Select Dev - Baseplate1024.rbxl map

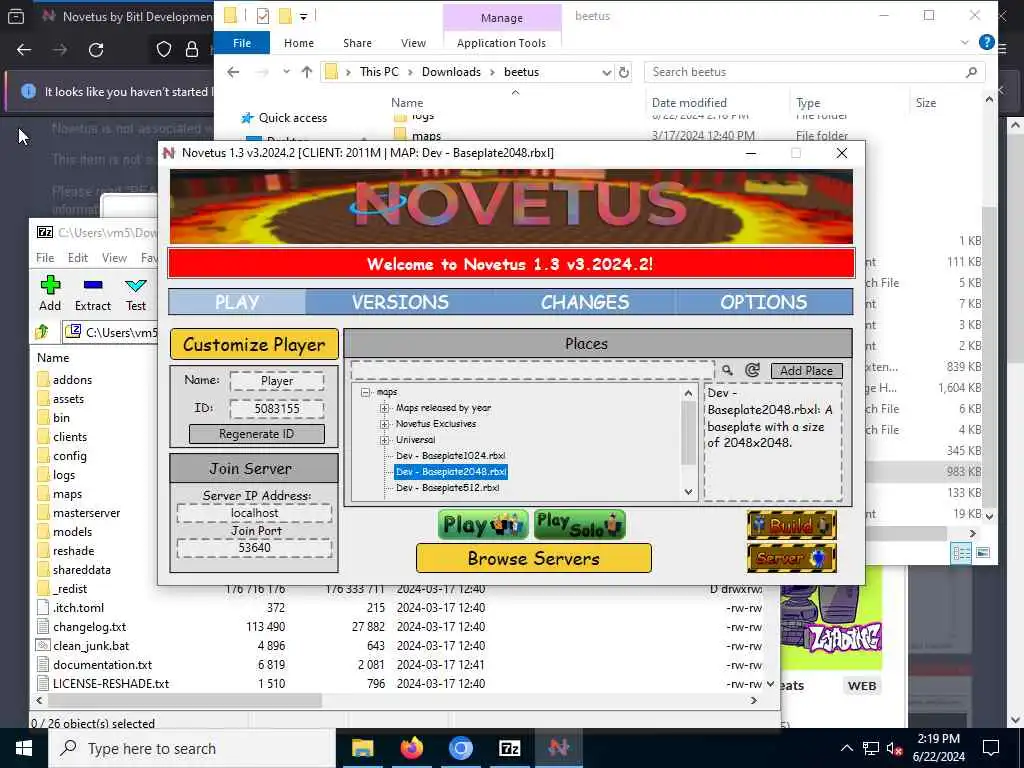point(451,455)
